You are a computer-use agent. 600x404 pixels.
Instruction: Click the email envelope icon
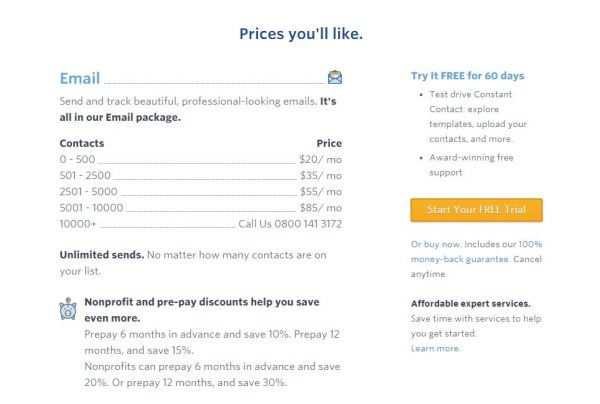[335, 77]
